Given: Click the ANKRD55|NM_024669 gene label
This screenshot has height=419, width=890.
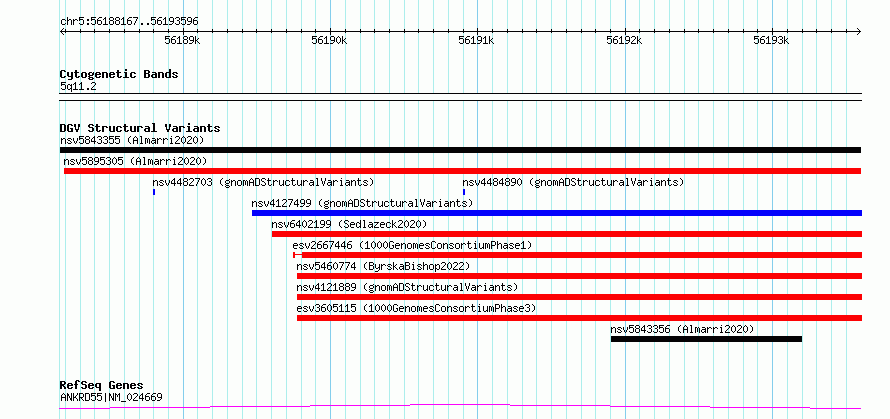Looking at the screenshot, I should 111,397.
